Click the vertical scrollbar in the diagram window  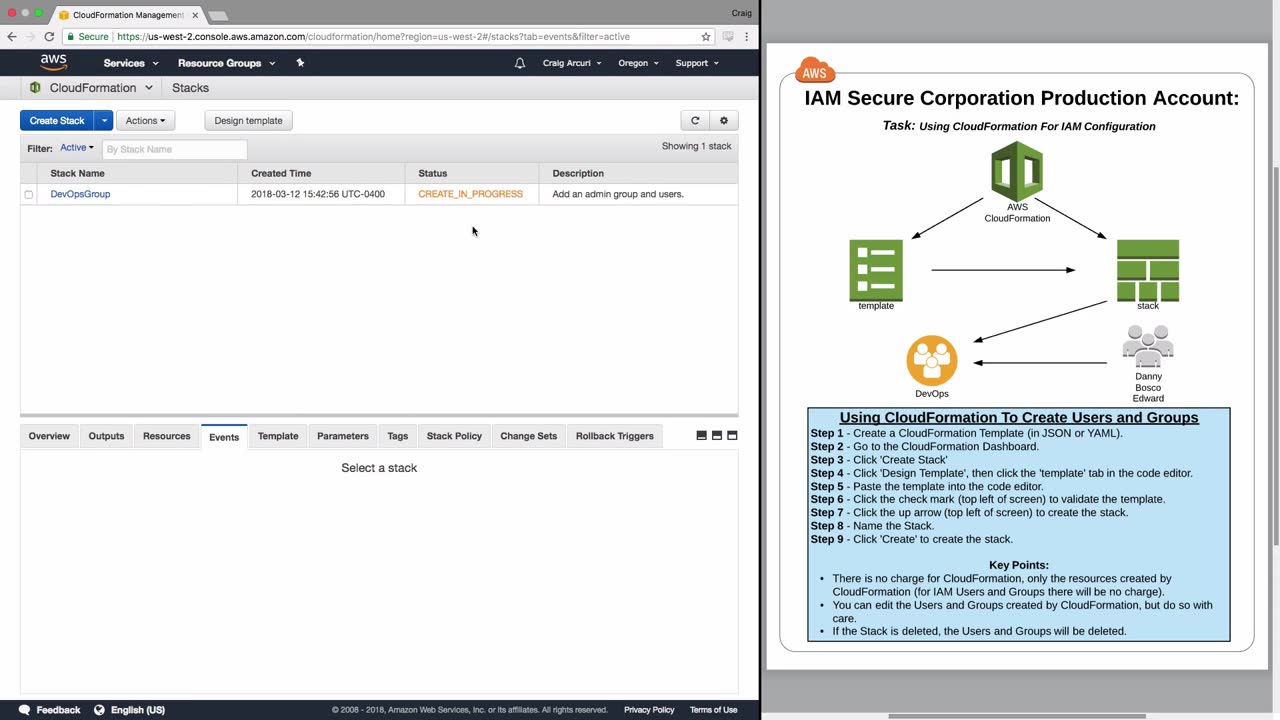point(1275,355)
